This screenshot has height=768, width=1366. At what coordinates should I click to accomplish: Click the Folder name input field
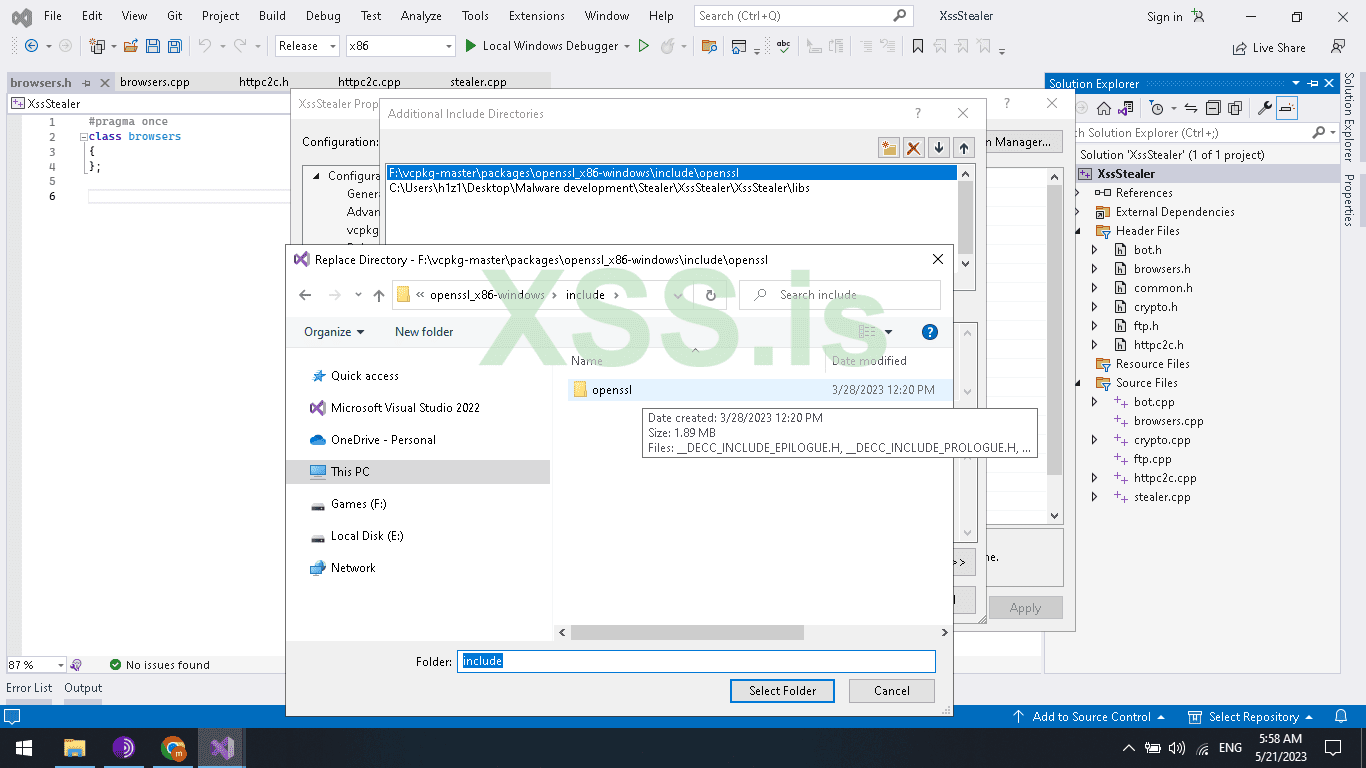[696, 661]
